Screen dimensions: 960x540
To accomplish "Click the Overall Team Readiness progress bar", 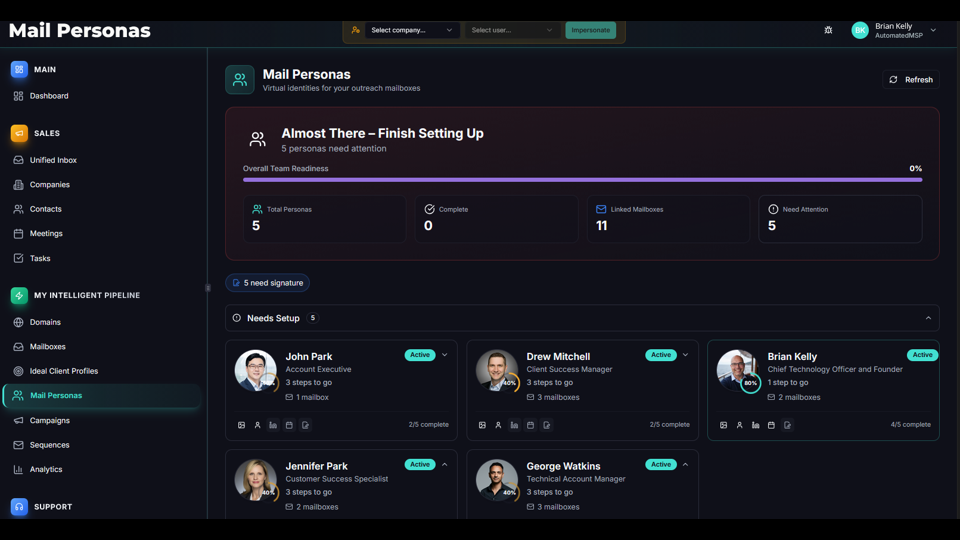I will pyautogui.click(x=582, y=180).
